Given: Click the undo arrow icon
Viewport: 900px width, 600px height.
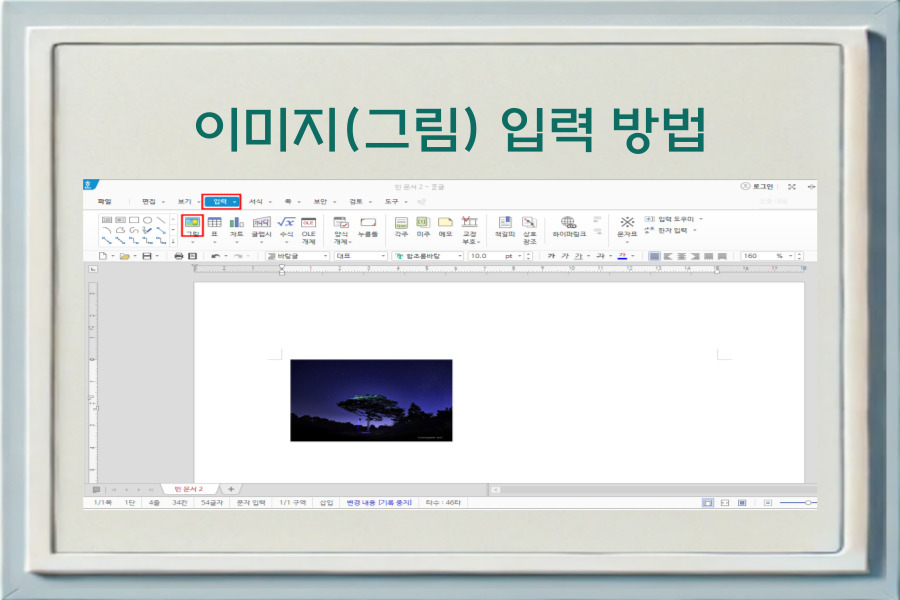Looking at the screenshot, I should tap(215, 256).
